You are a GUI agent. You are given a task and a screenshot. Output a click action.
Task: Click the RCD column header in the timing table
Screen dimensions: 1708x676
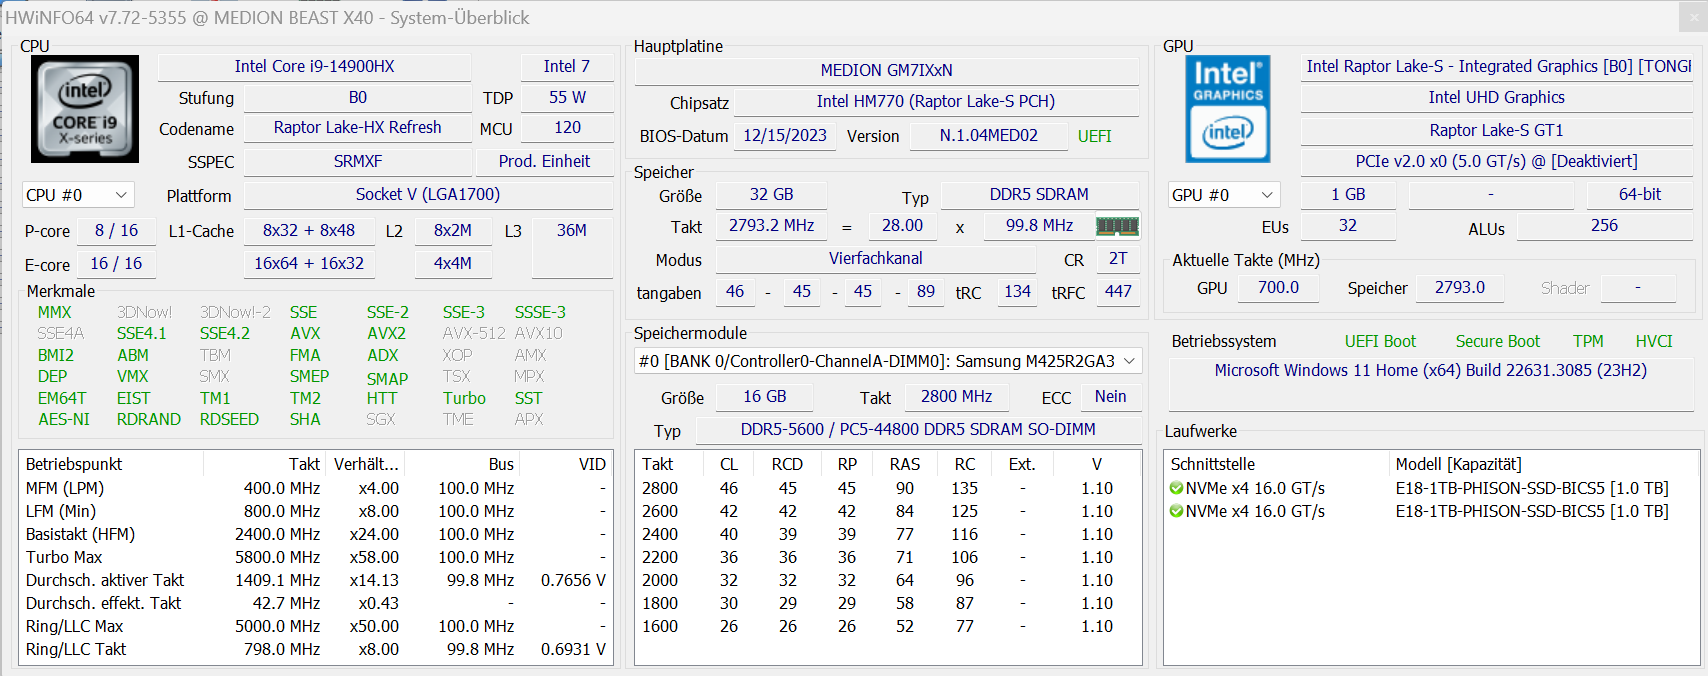pos(787,464)
